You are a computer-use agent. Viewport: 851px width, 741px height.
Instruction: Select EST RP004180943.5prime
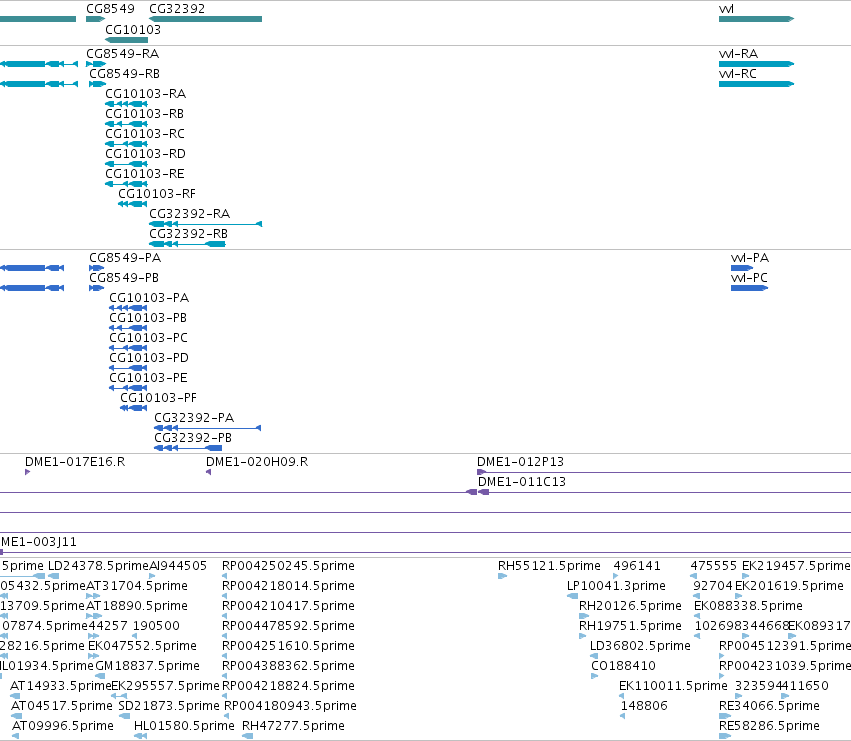[290, 707]
